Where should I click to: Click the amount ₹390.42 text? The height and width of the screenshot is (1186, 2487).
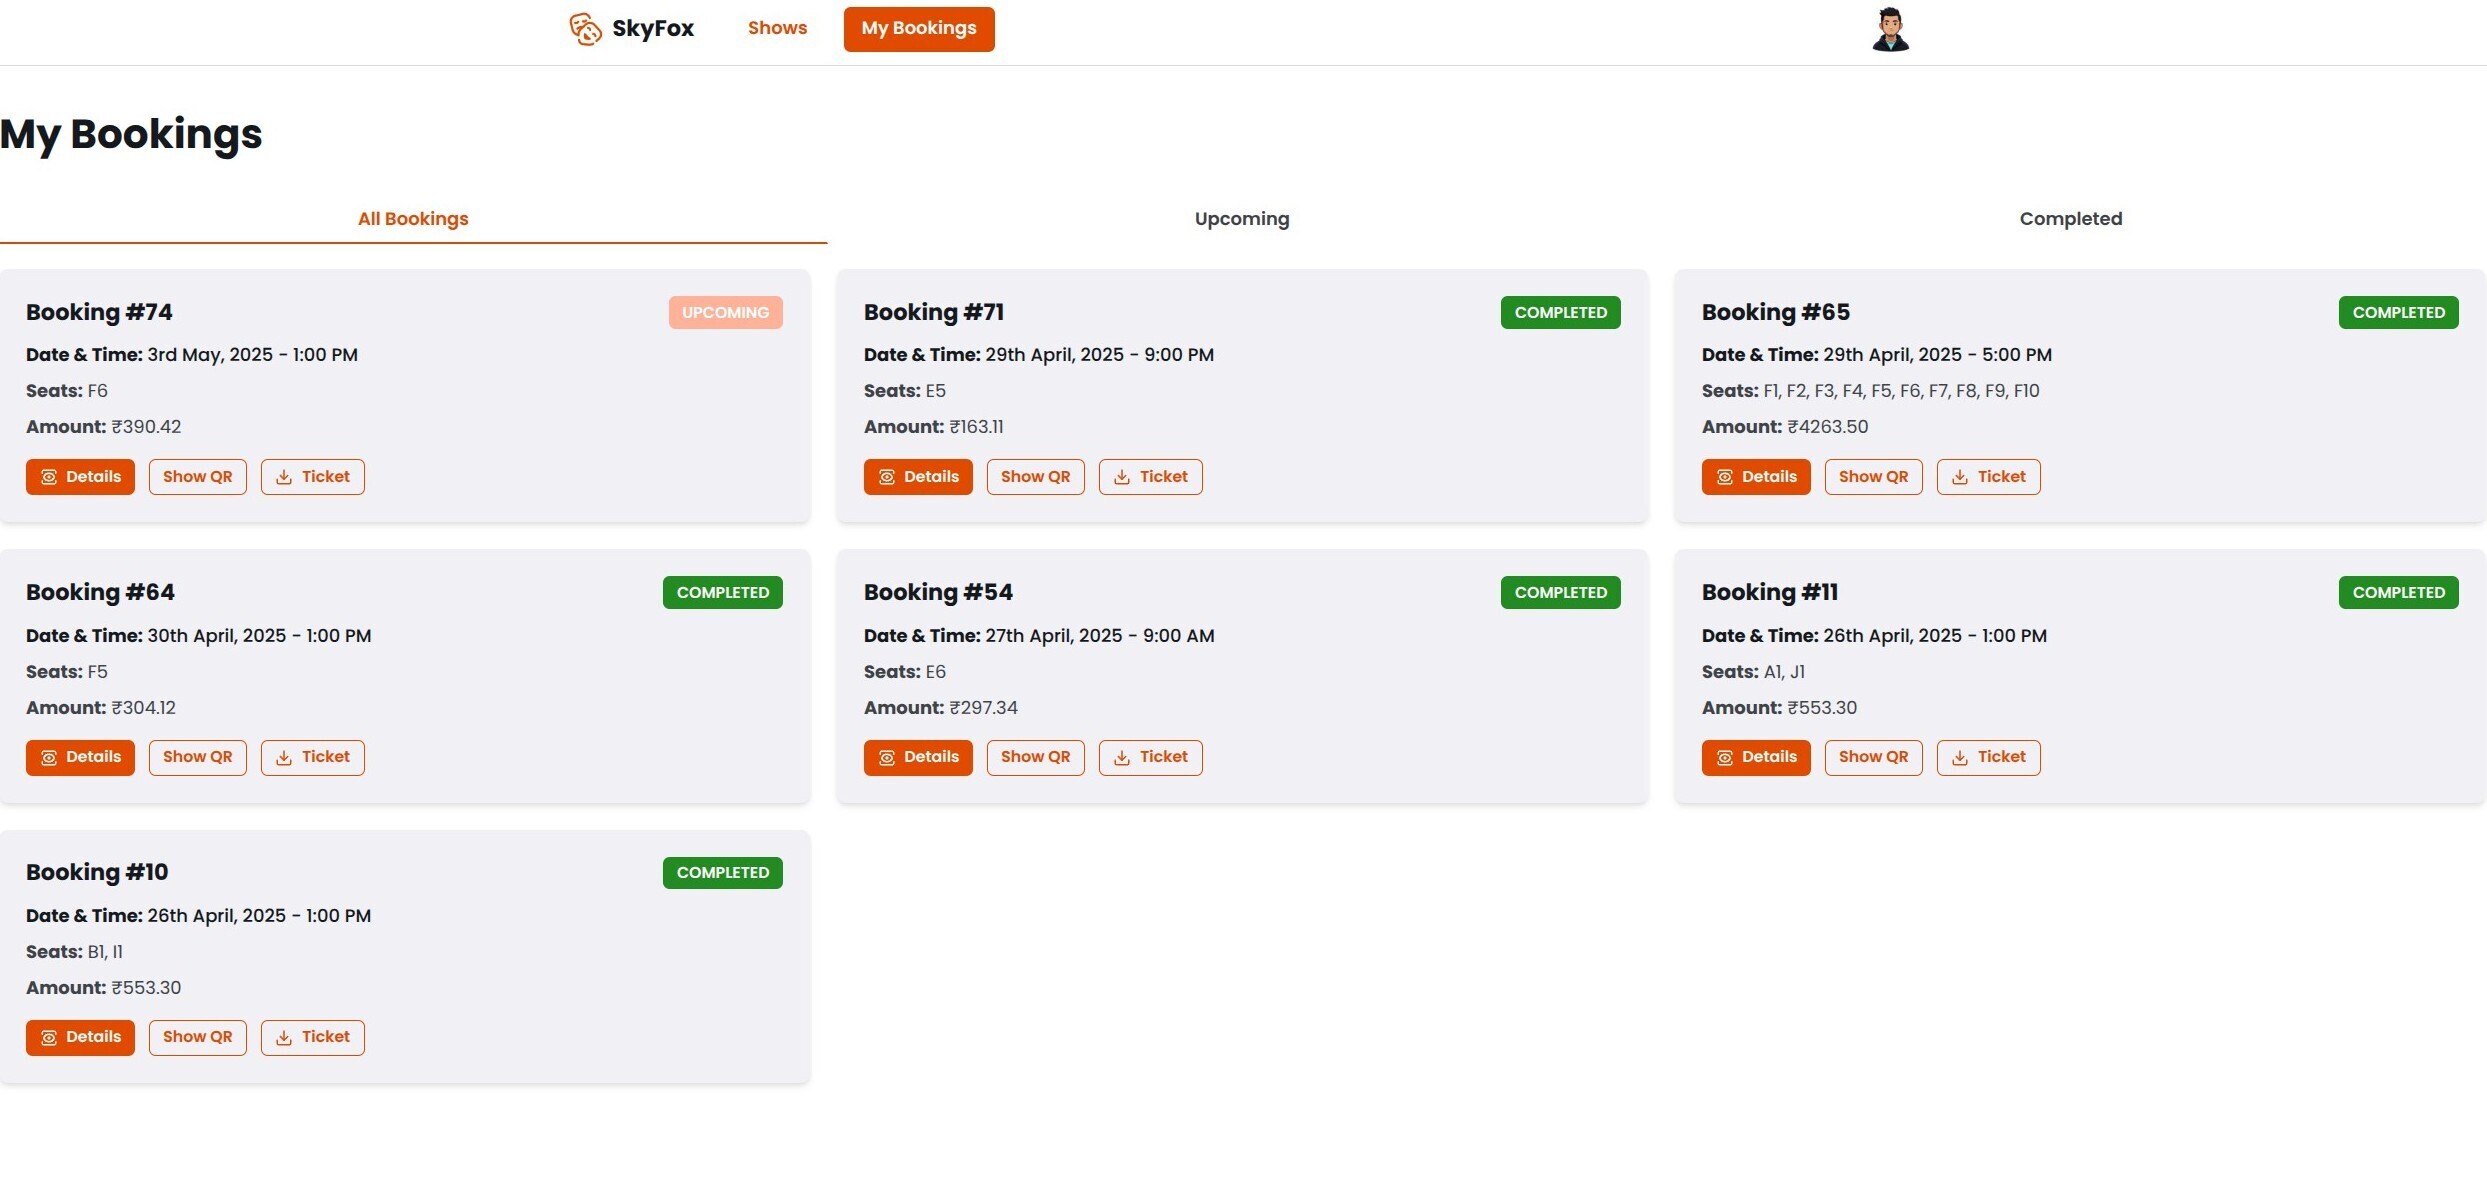click(x=146, y=427)
